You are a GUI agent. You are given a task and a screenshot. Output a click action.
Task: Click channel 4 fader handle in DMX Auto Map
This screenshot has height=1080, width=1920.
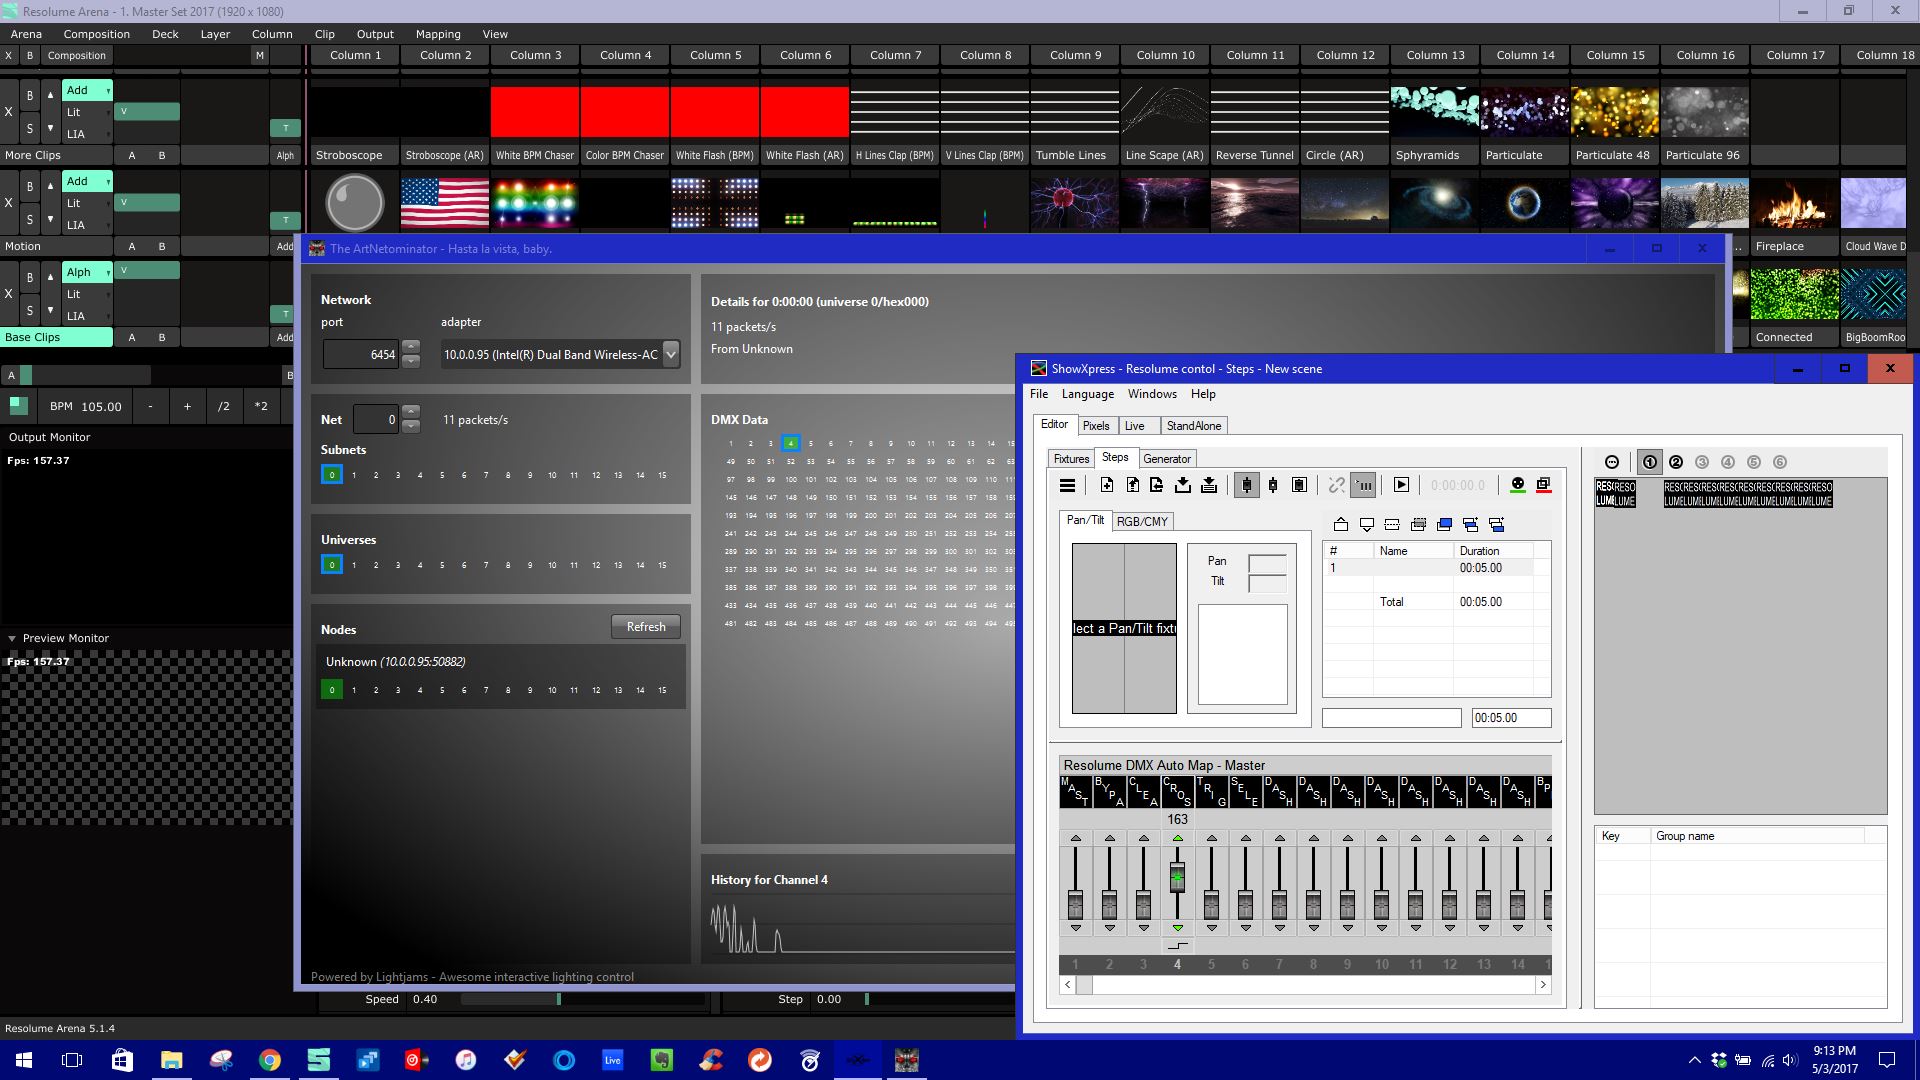(1177, 878)
